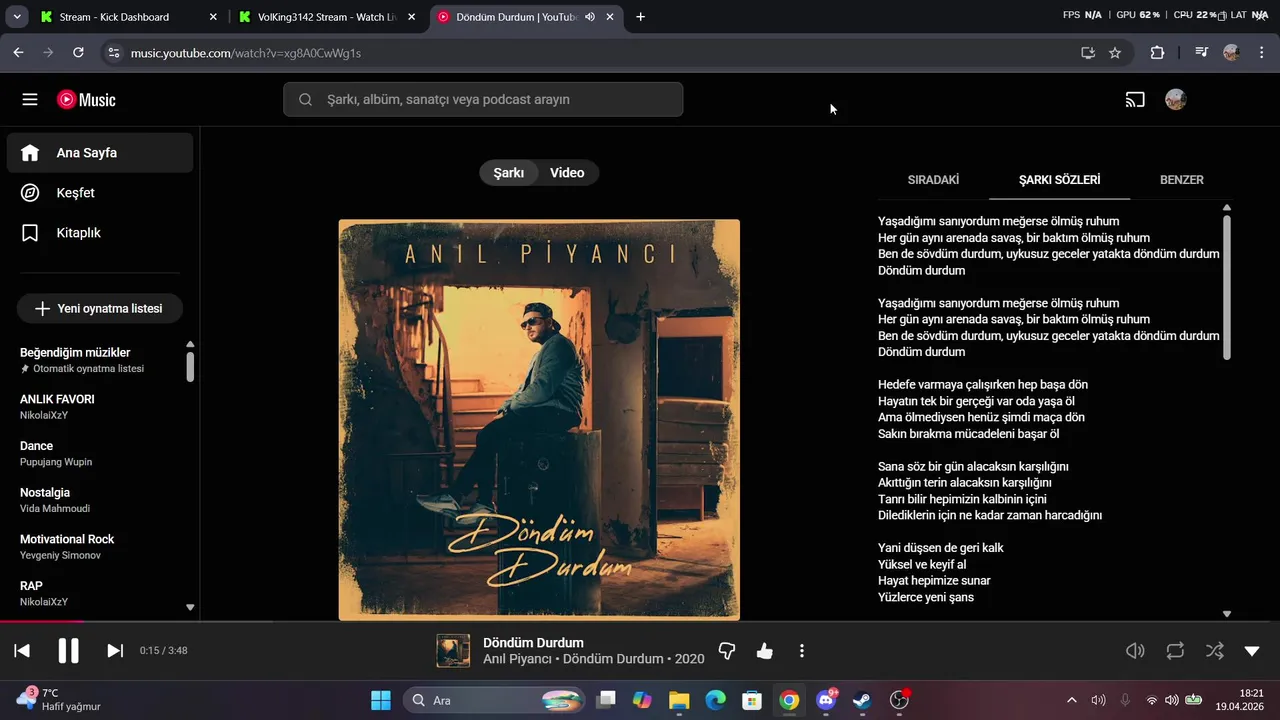Click the YouTube Music logo

86,100
